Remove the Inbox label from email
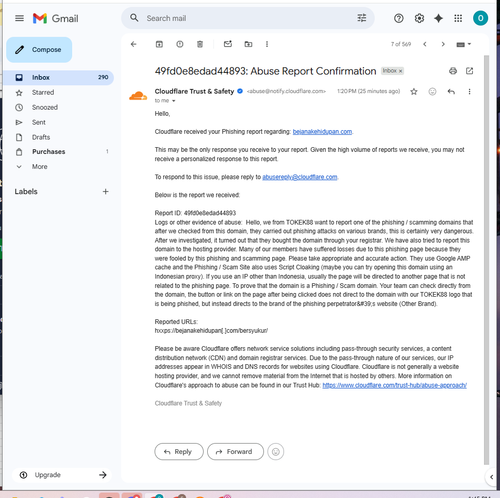The height and width of the screenshot is (498, 500). click(x=401, y=71)
